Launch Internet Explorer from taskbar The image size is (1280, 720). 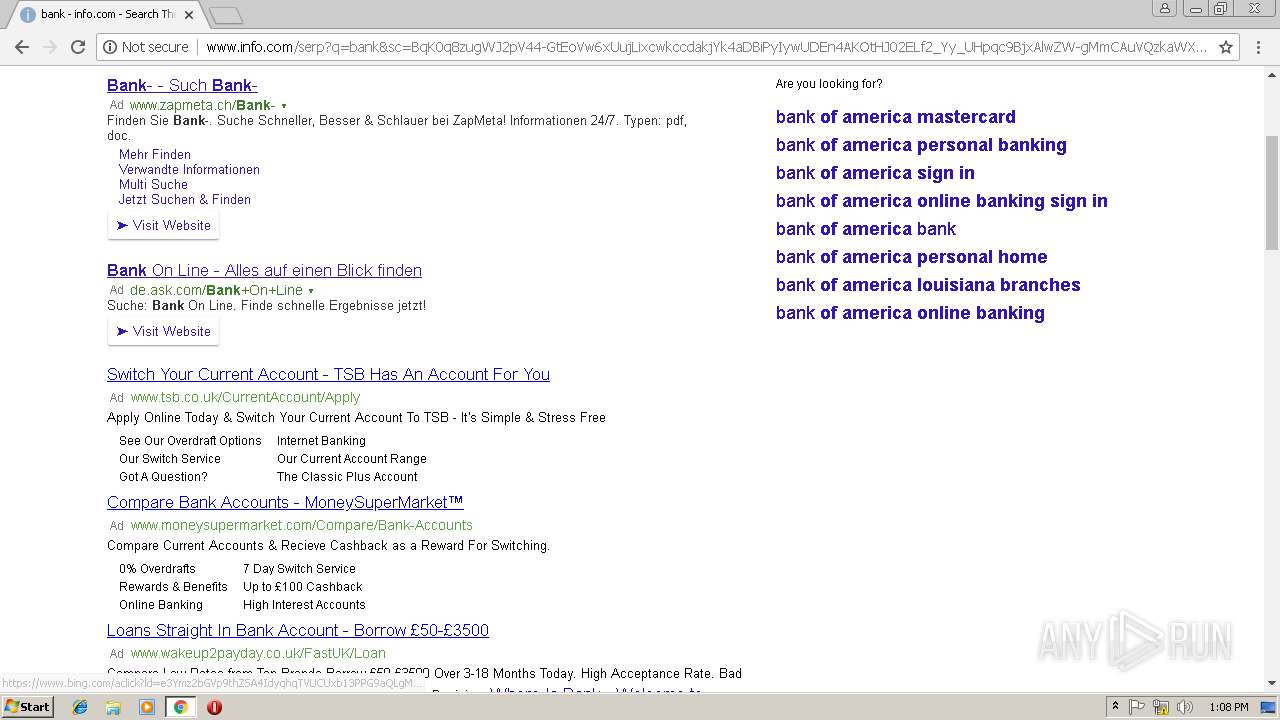80,707
